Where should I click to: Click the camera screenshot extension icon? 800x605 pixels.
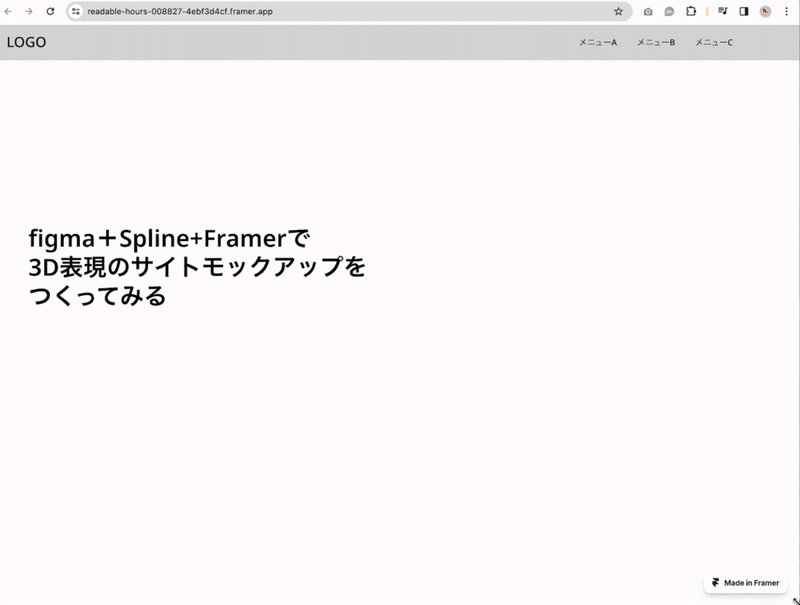(648, 11)
